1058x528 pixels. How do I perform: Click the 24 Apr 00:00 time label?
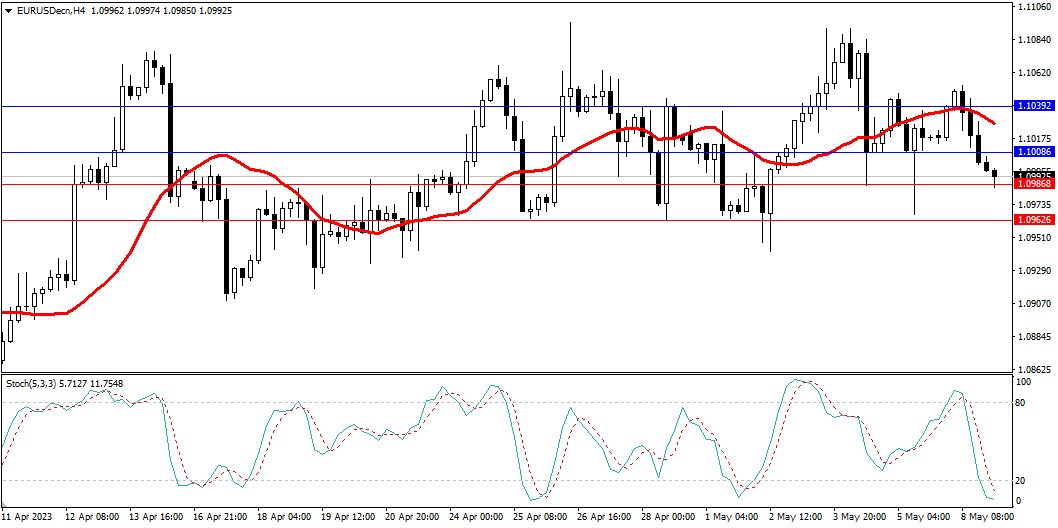476,517
